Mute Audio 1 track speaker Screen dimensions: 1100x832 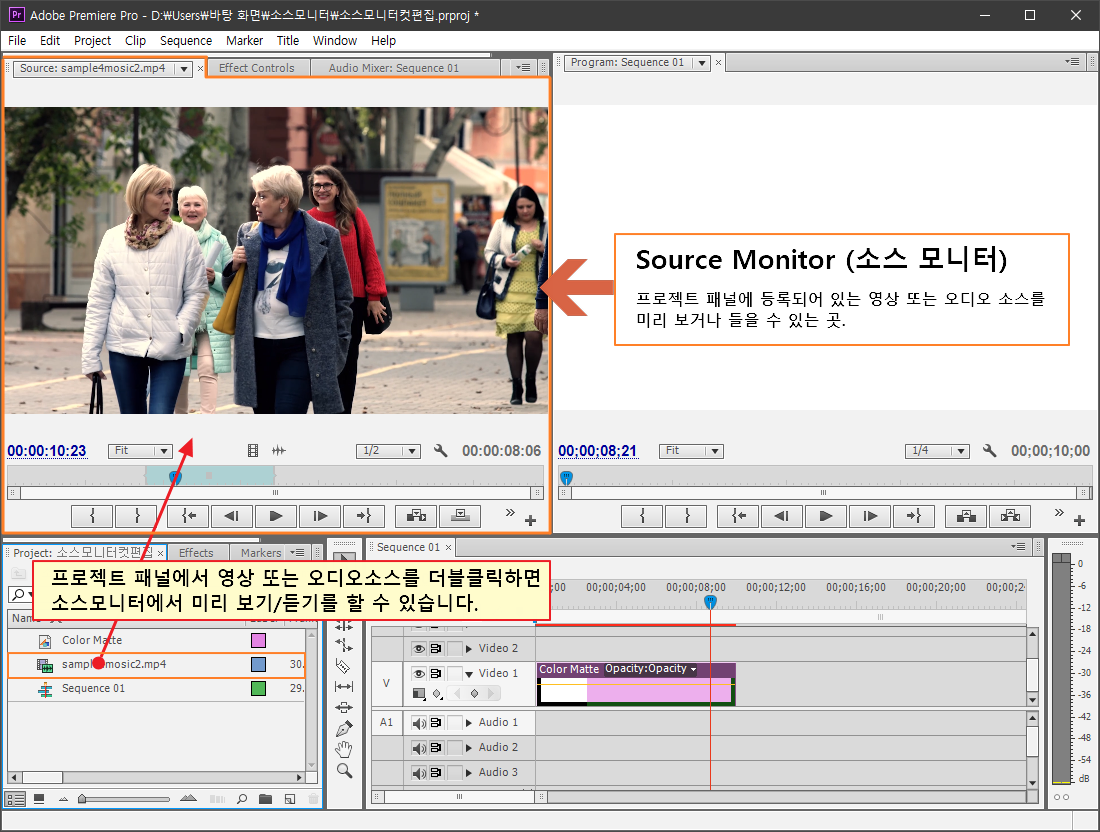[419, 723]
